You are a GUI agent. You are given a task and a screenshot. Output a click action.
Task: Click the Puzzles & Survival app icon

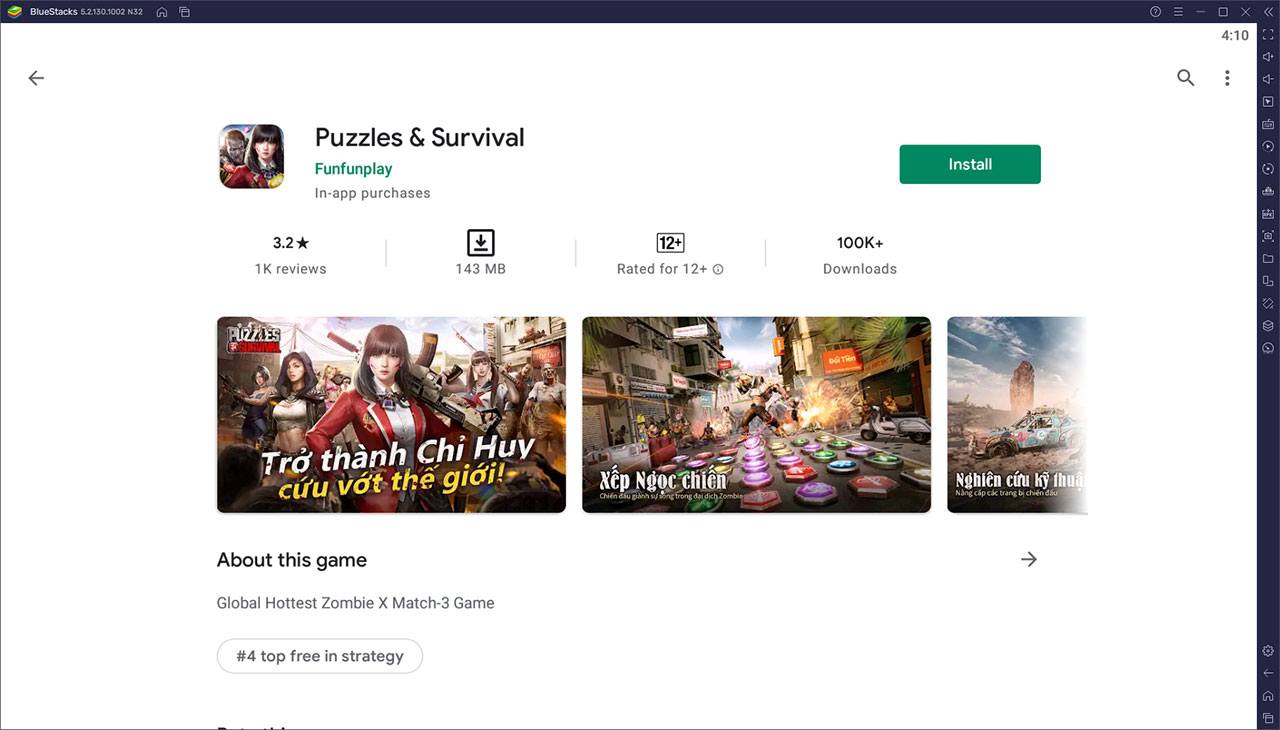(252, 156)
